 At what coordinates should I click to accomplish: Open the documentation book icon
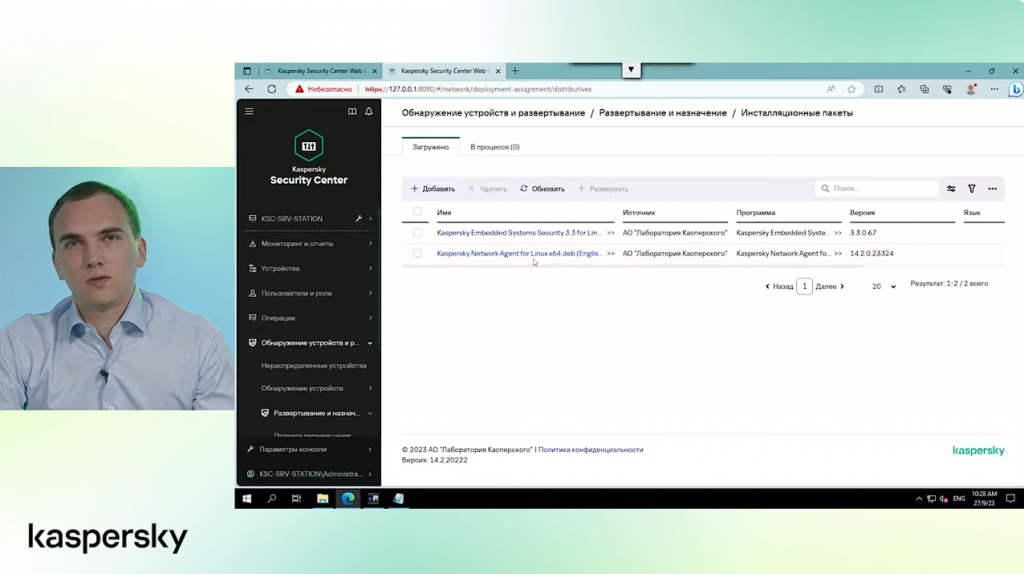(x=352, y=111)
